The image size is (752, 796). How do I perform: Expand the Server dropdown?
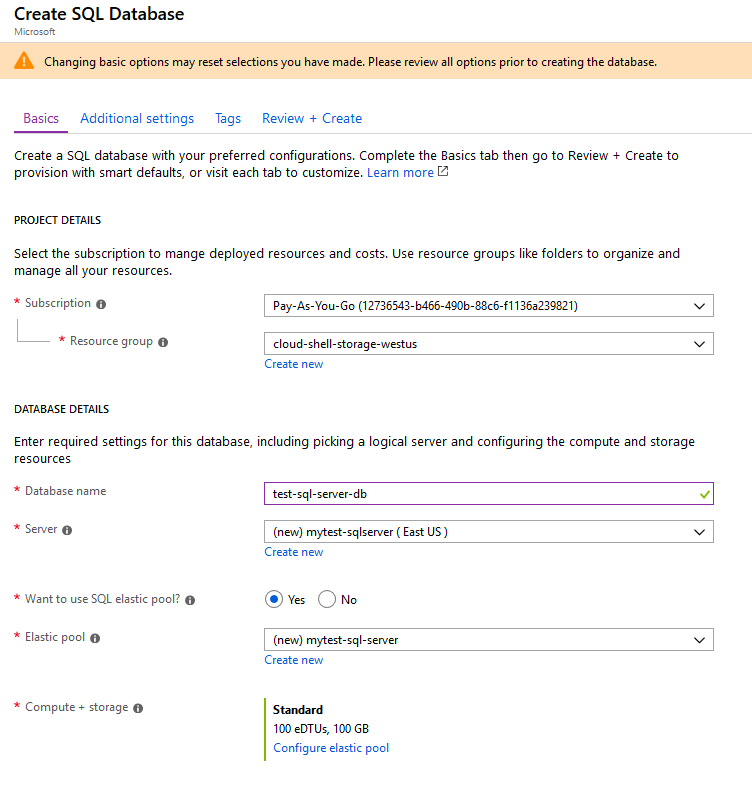tap(488, 532)
